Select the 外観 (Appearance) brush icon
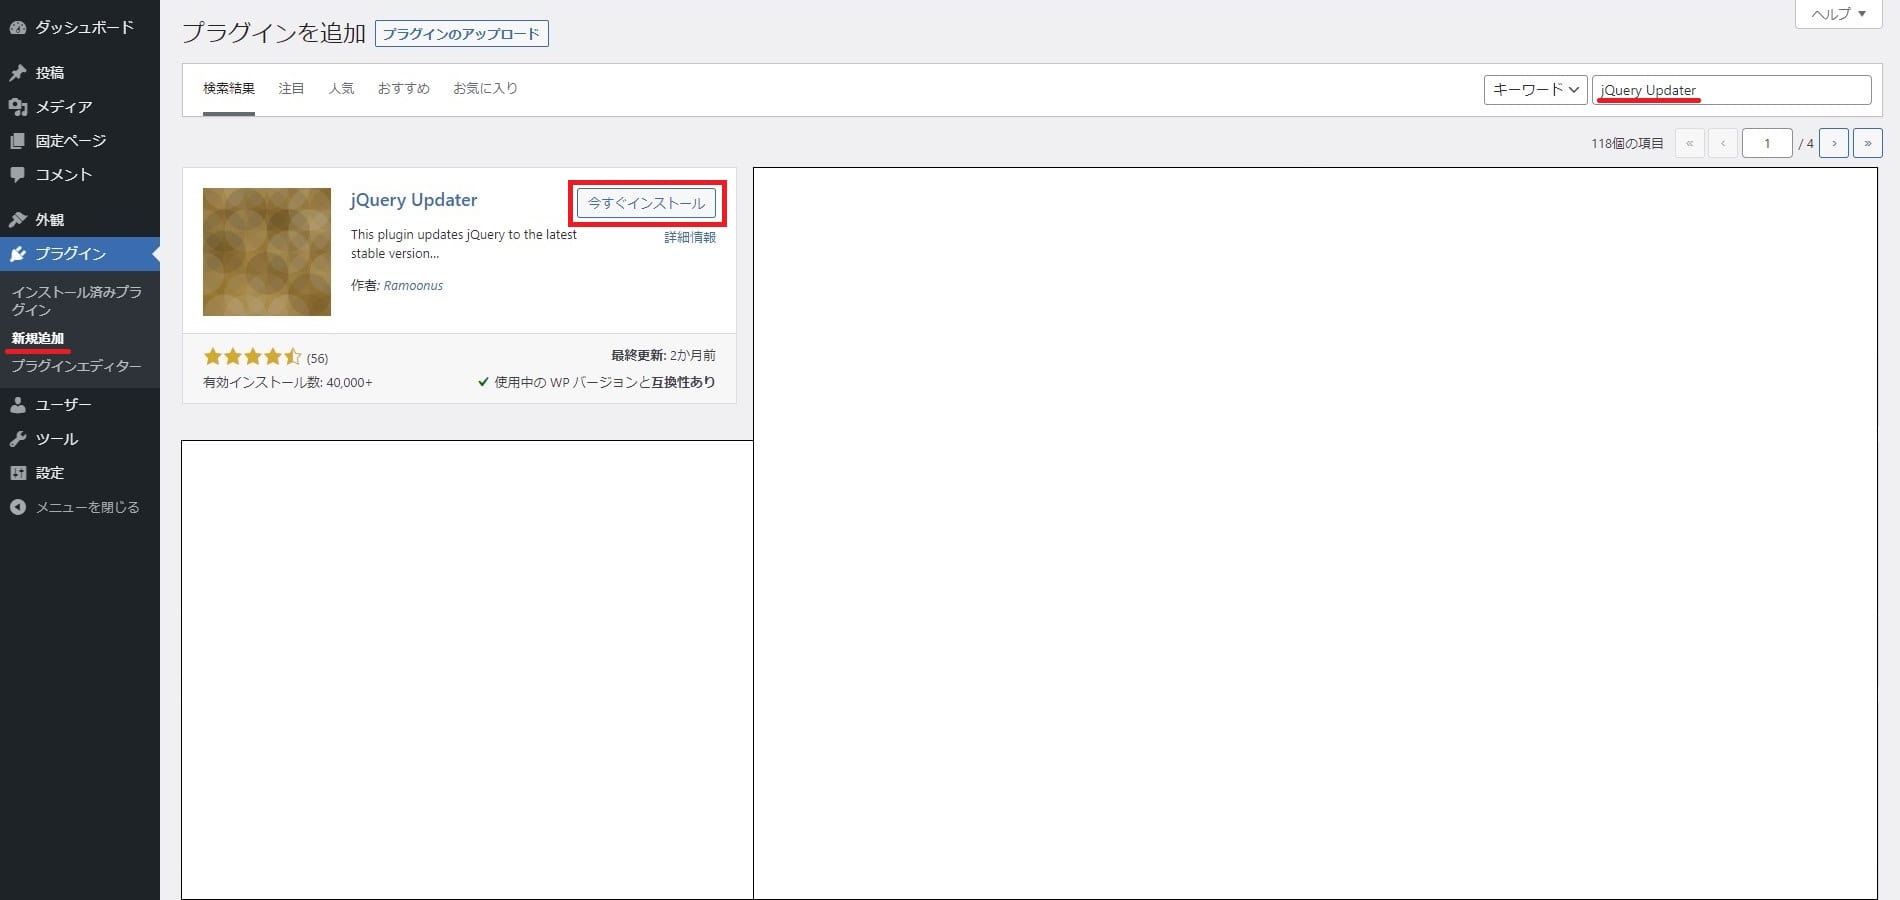This screenshot has width=1900, height=900. pyautogui.click(x=17, y=218)
